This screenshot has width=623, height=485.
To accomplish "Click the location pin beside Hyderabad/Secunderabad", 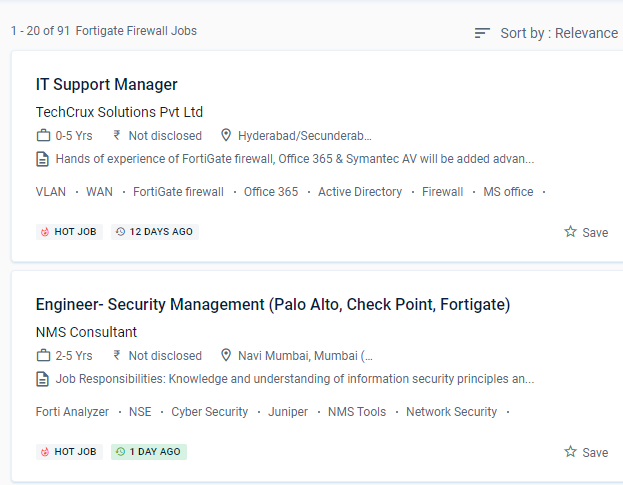I will (x=226, y=135).
